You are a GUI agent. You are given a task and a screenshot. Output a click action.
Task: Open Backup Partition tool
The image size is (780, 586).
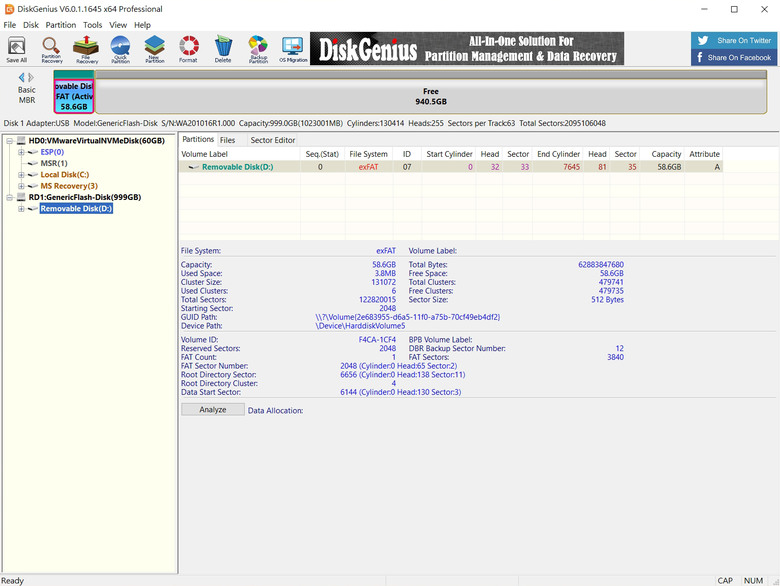(x=258, y=49)
